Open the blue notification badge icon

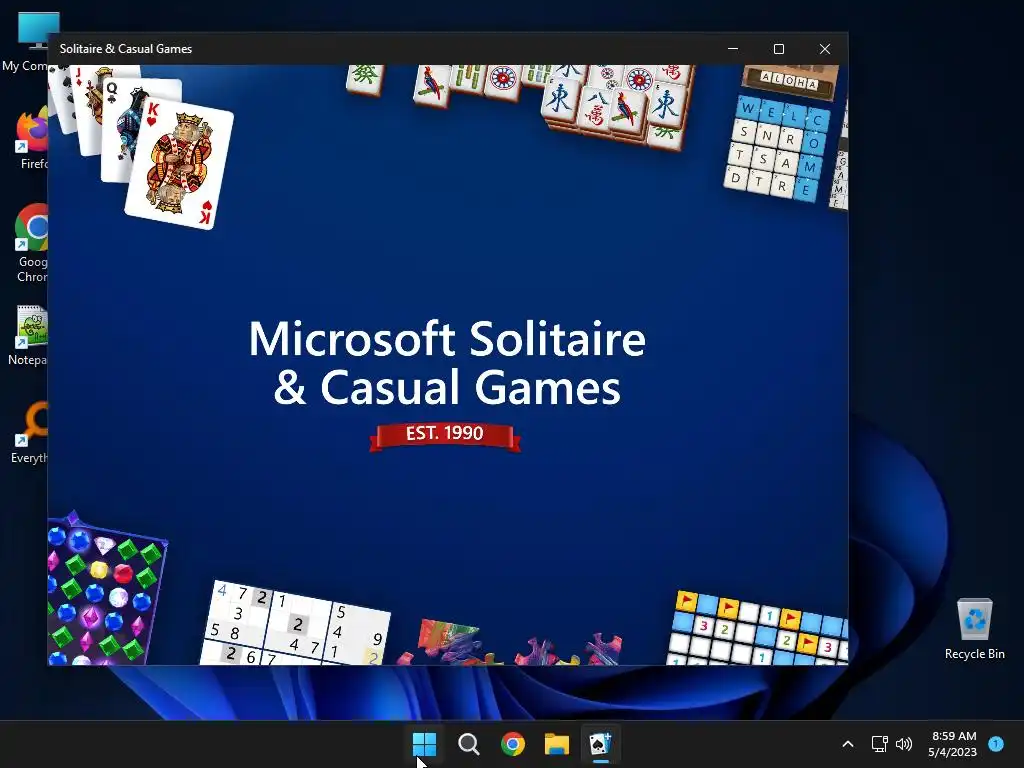996,743
